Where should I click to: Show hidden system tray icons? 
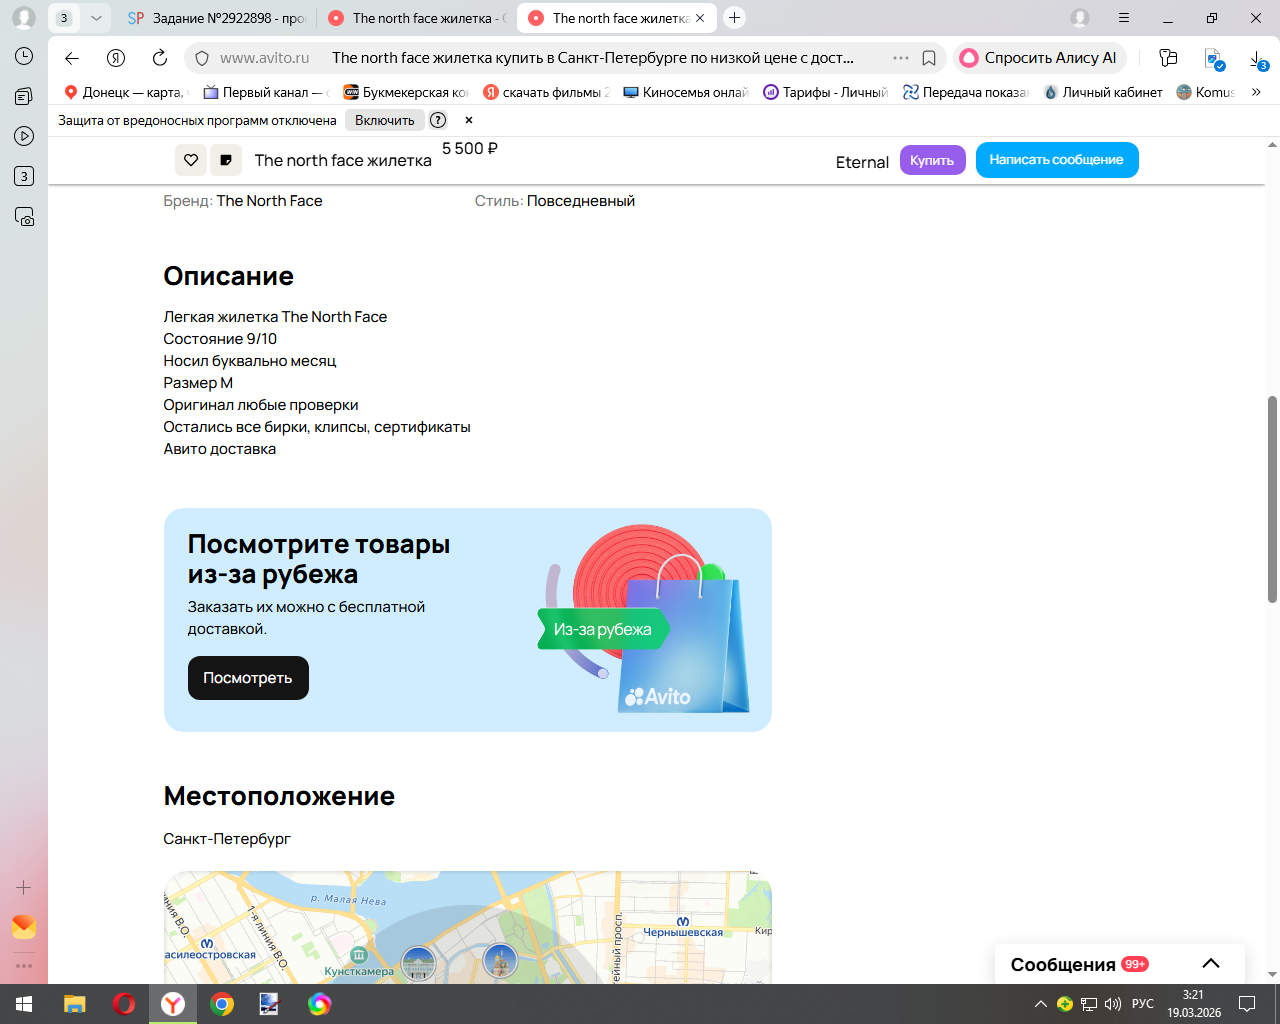coord(1041,1004)
